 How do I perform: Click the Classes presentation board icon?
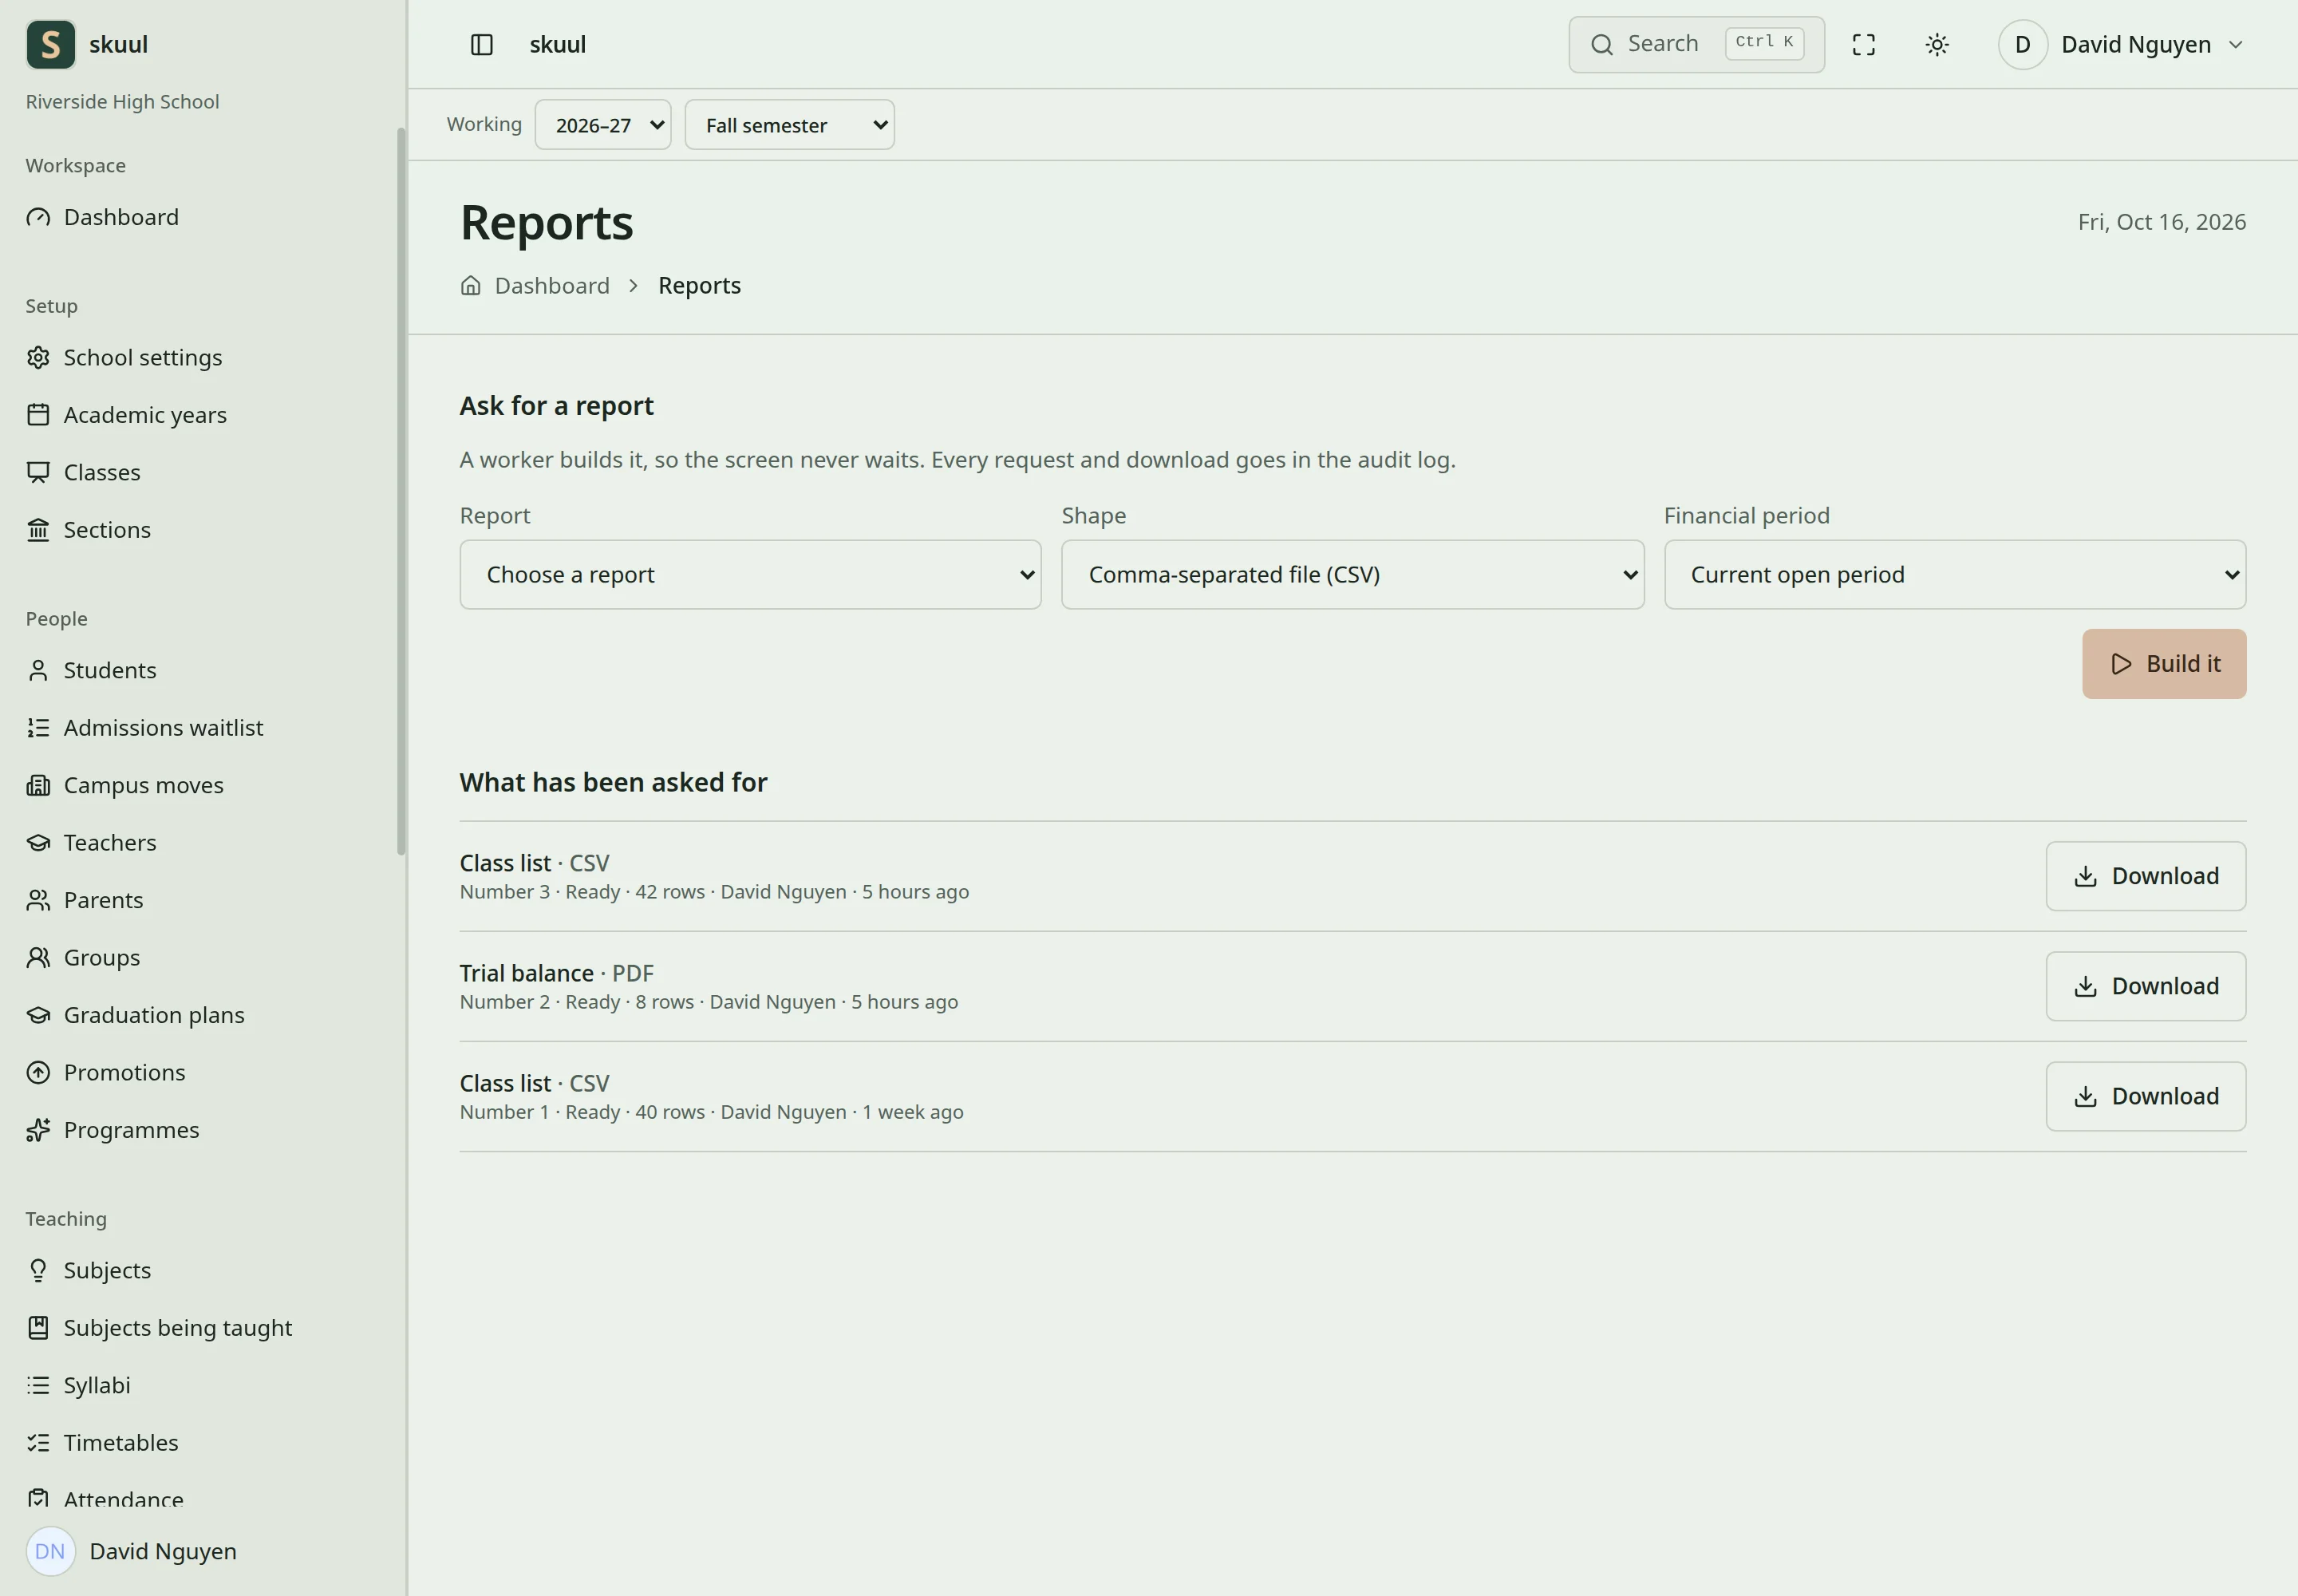[x=38, y=472]
